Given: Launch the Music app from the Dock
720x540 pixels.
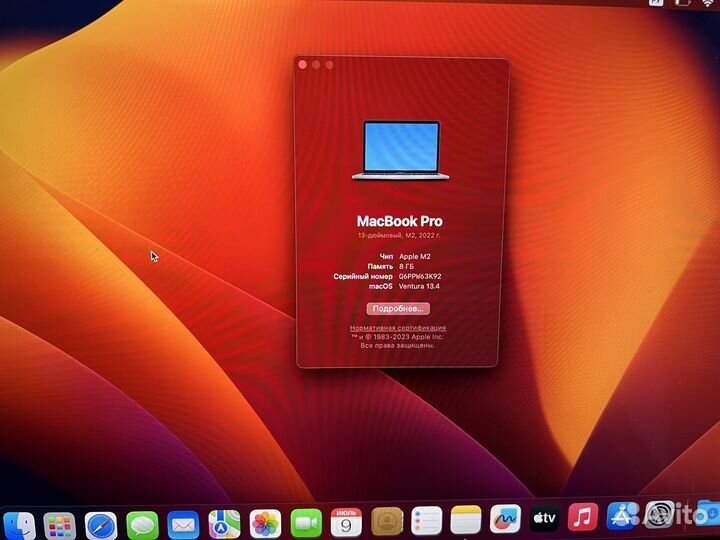Looking at the screenshot, I should [x=583, y=517].
